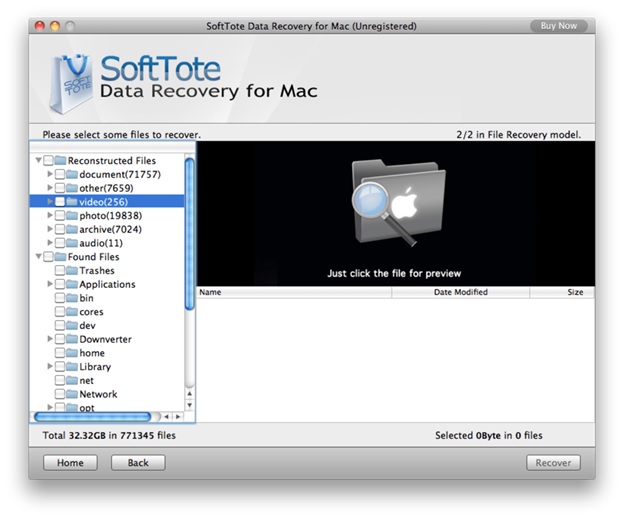Click the 'Total 32.32GB in 771345 files' text

click(109, 435)
